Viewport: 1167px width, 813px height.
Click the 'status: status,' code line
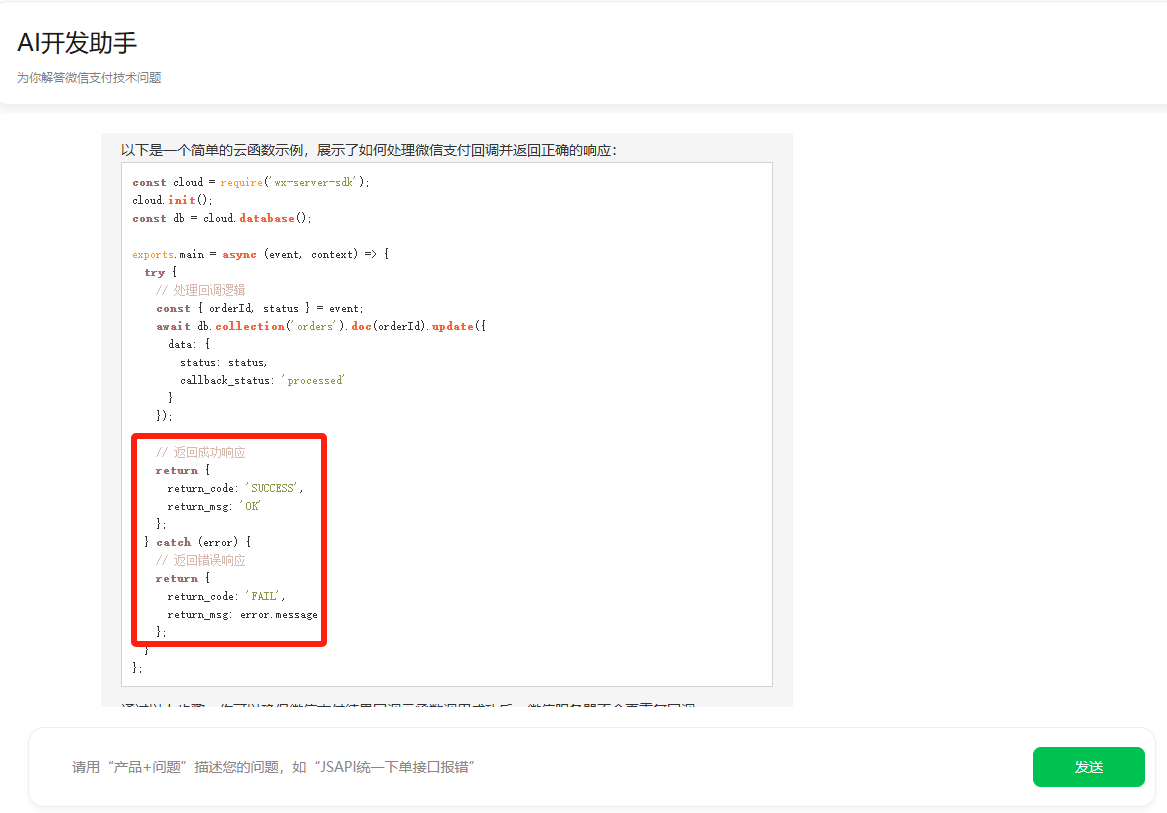coord(223,363)
